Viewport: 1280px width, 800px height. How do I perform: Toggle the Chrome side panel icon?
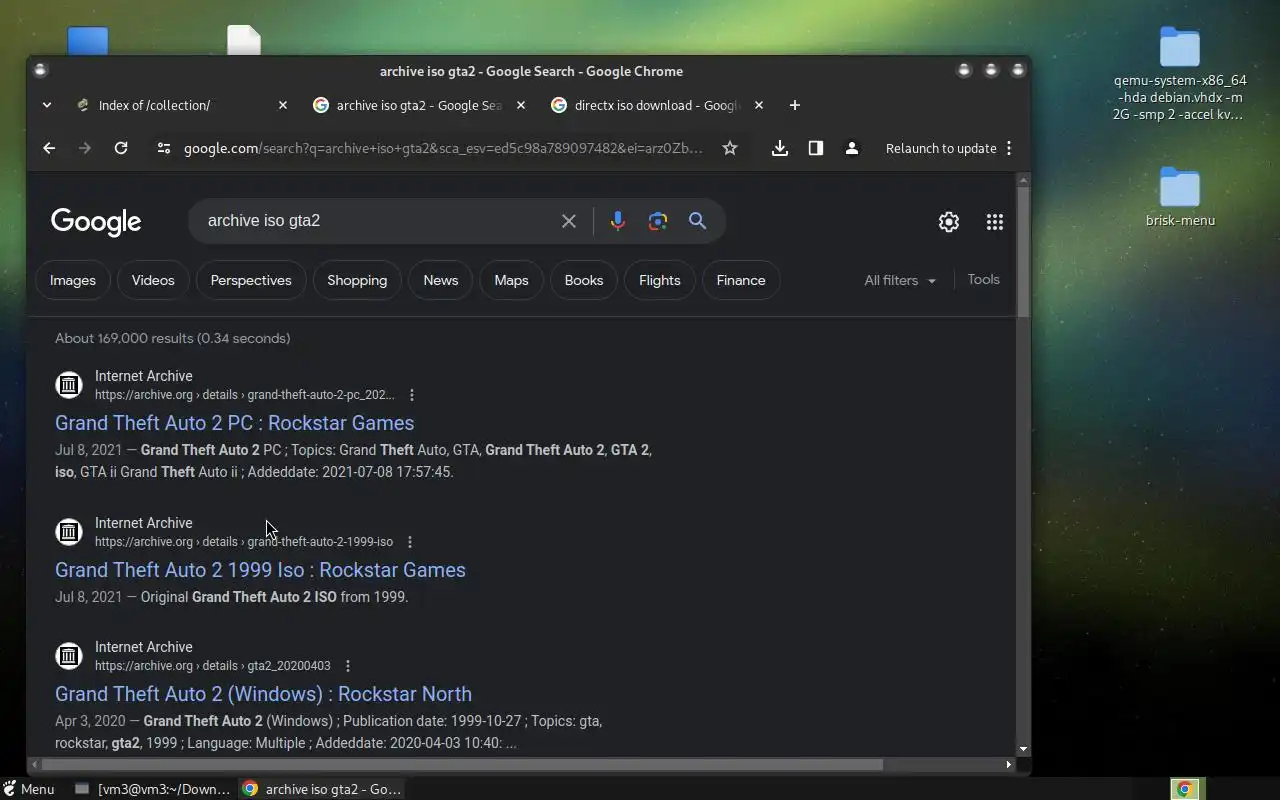[x=816, y=148]
